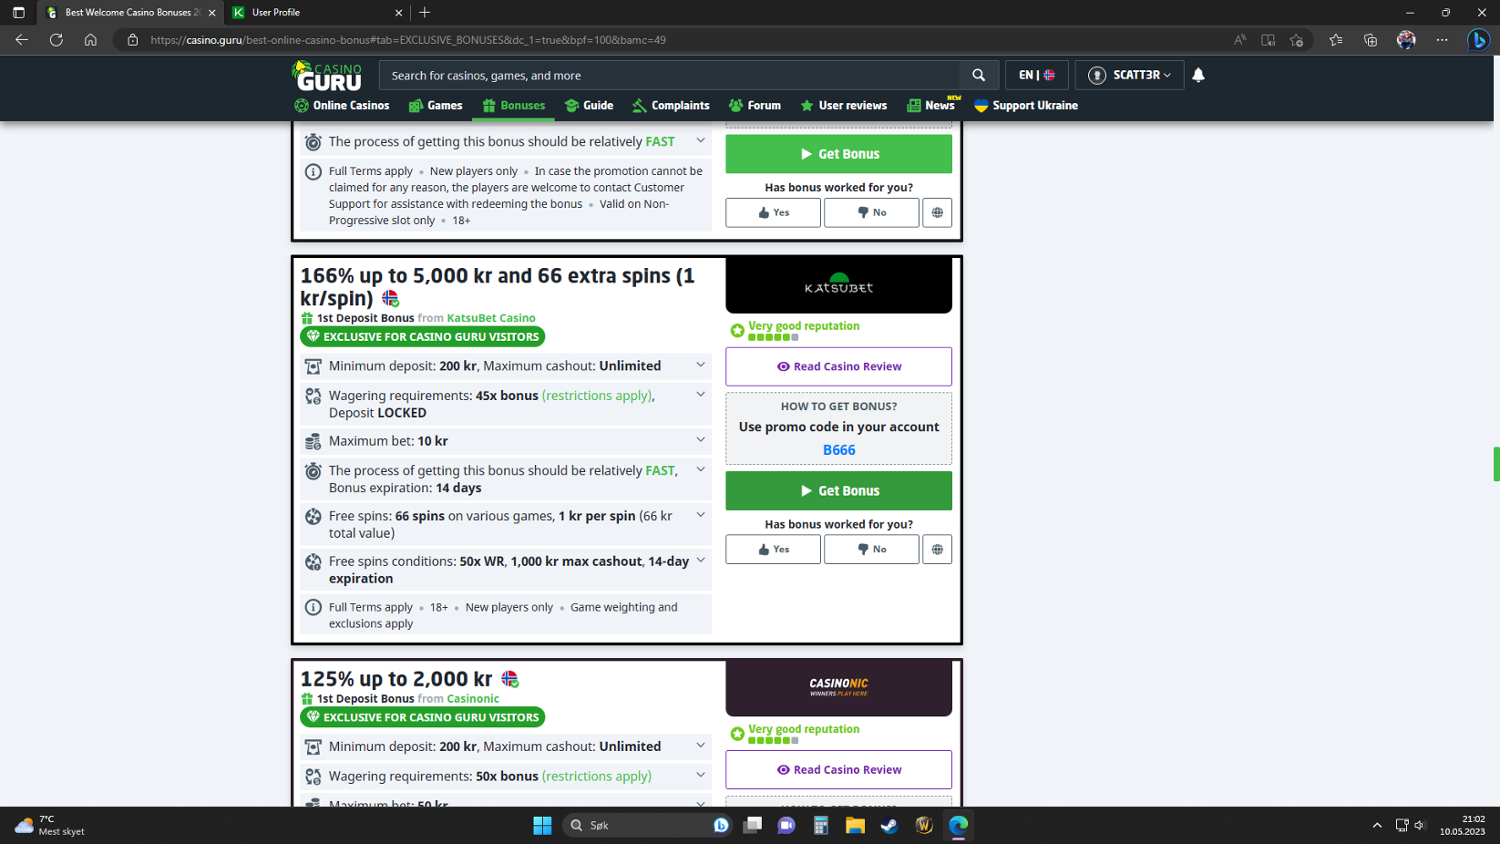Click the B666 promo code link
This screenshot has width=1500, height=844.
[x=838, y=450]
